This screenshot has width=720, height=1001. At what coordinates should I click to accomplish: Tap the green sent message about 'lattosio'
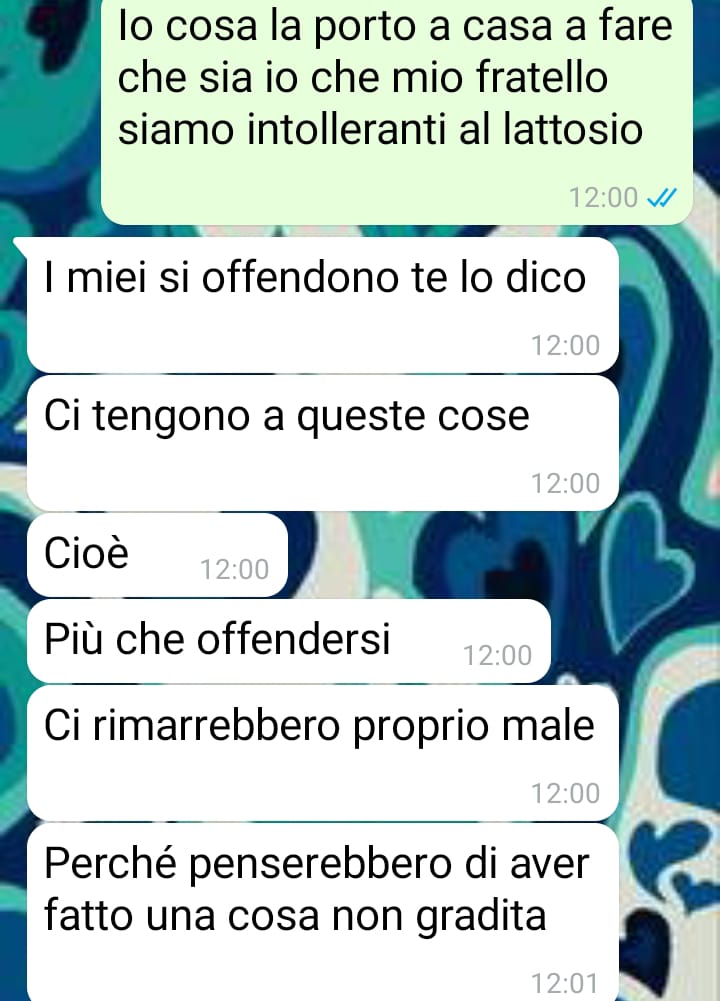tap(396, 112)
